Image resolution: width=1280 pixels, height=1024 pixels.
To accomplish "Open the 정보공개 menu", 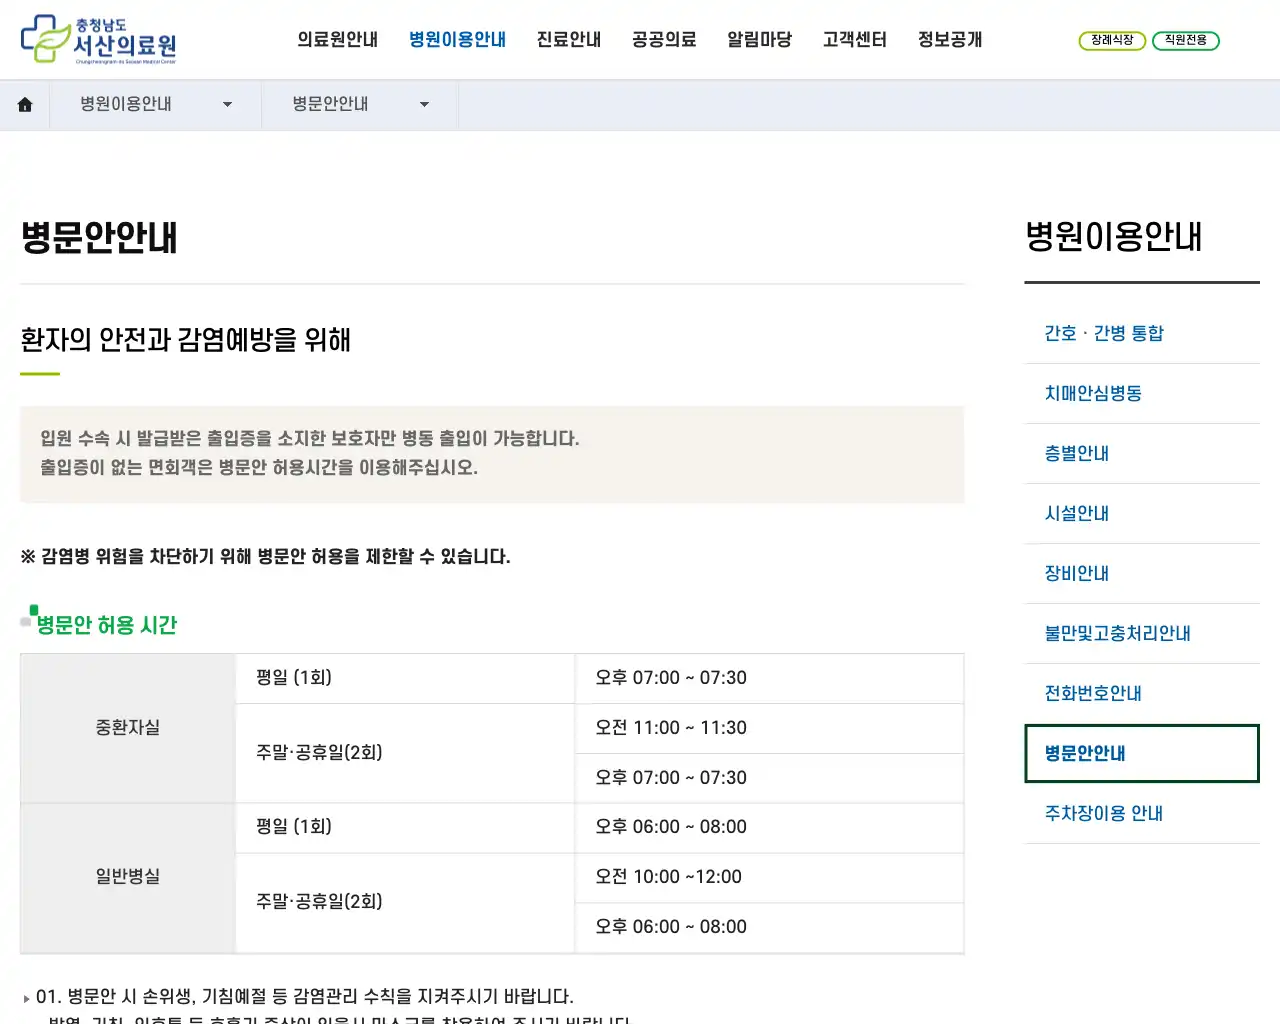I will point(948,39).
